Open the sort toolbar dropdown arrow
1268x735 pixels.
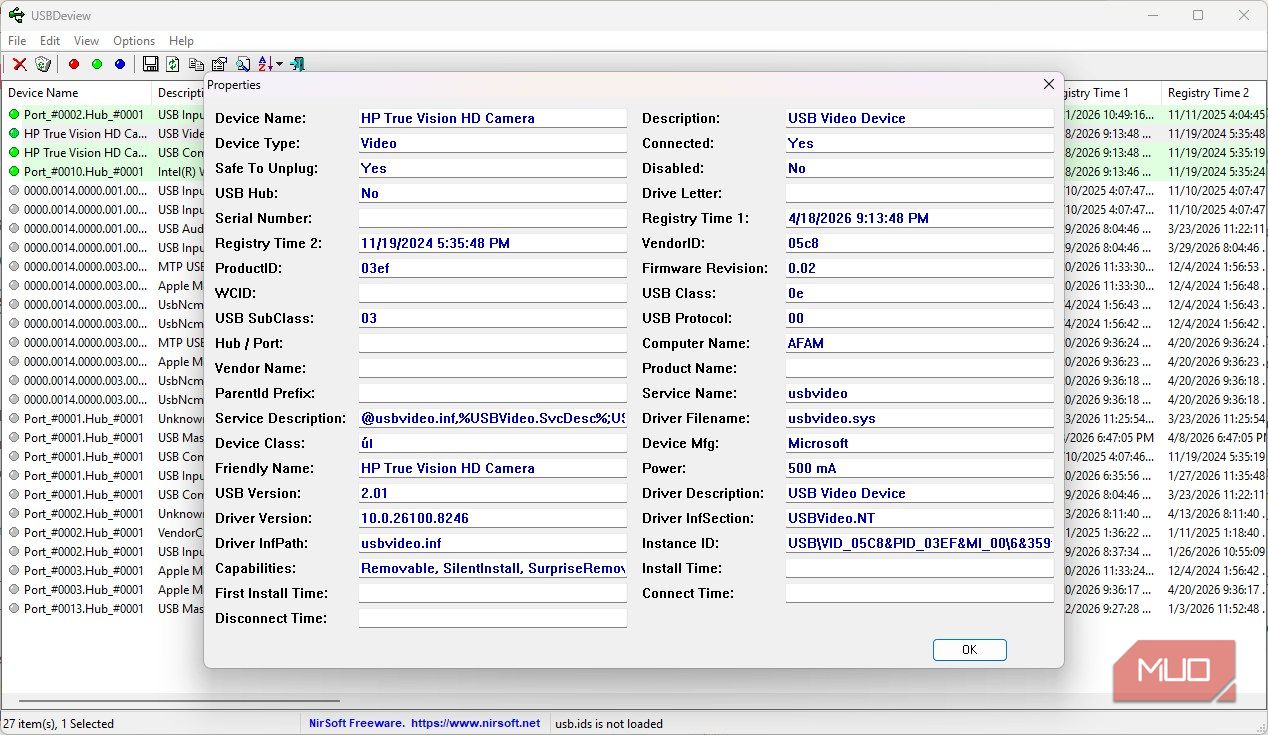[x=279, y=64]
